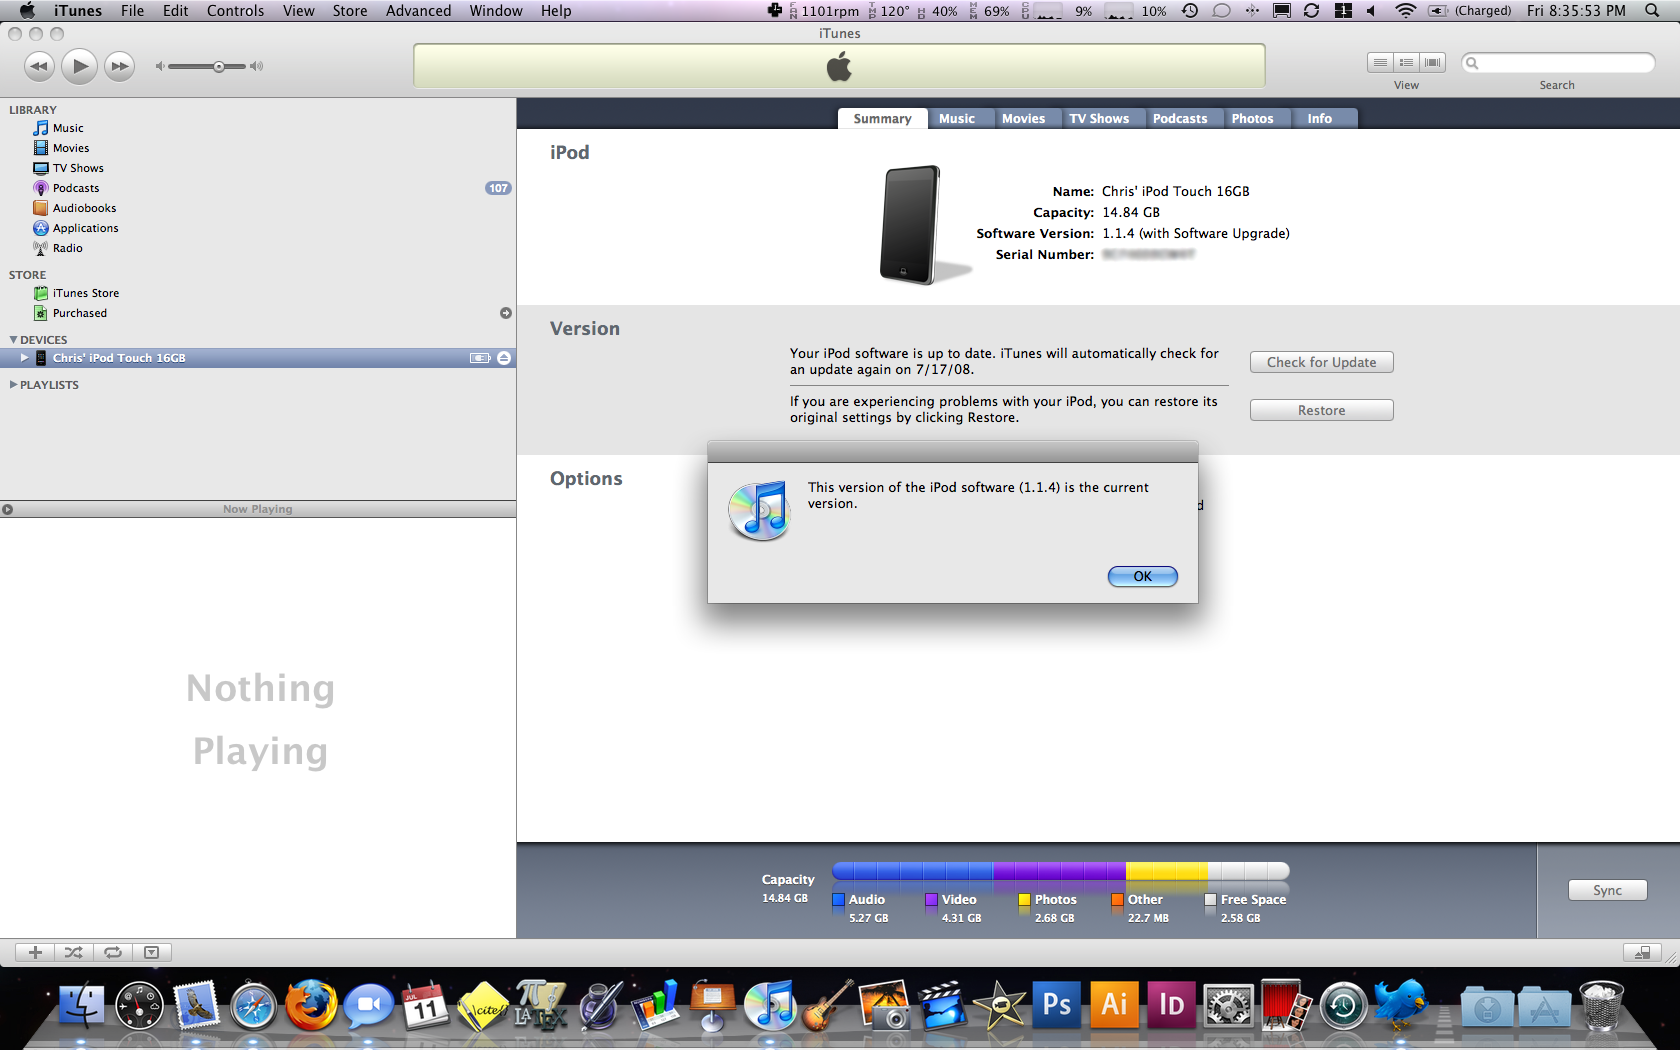Open Time Machine menu bar icon
Image resolution: width=1680 pixels, height=1050 pixels.
tap(1190, 11)
